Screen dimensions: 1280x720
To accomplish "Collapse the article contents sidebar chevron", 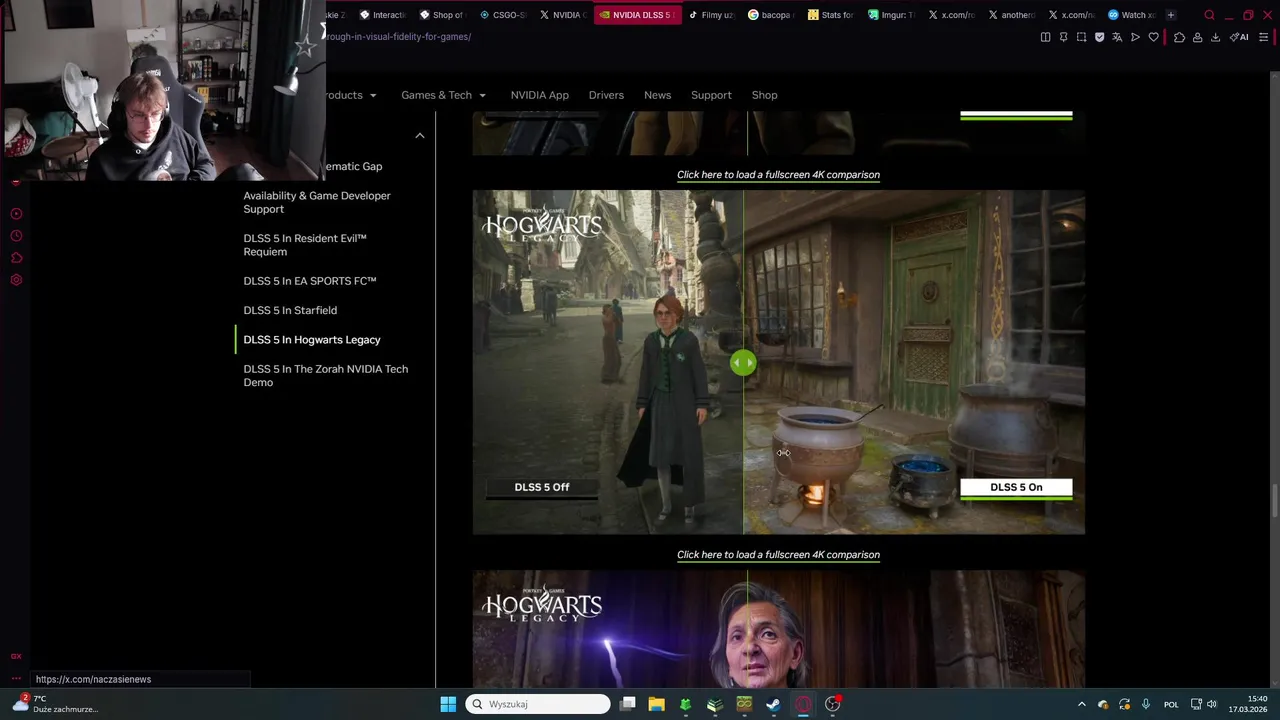I will coord(420,135).
